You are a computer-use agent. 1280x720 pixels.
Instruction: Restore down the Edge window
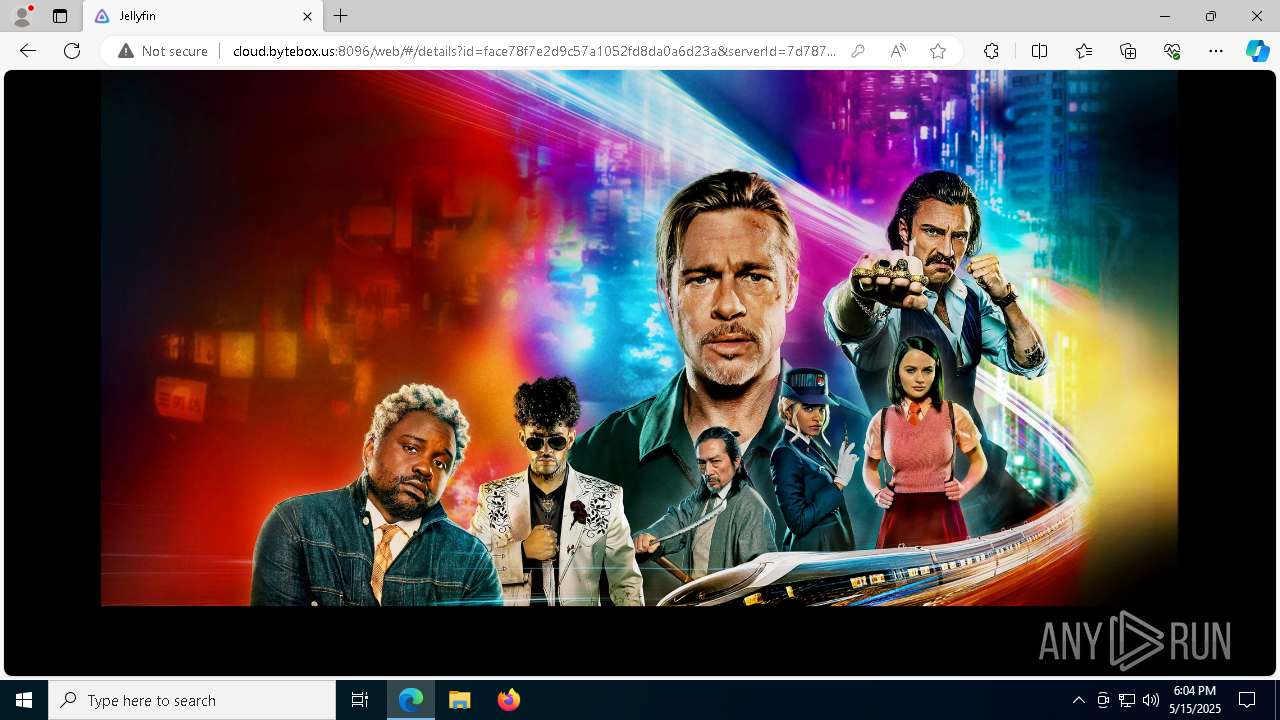coord(1211,16)
